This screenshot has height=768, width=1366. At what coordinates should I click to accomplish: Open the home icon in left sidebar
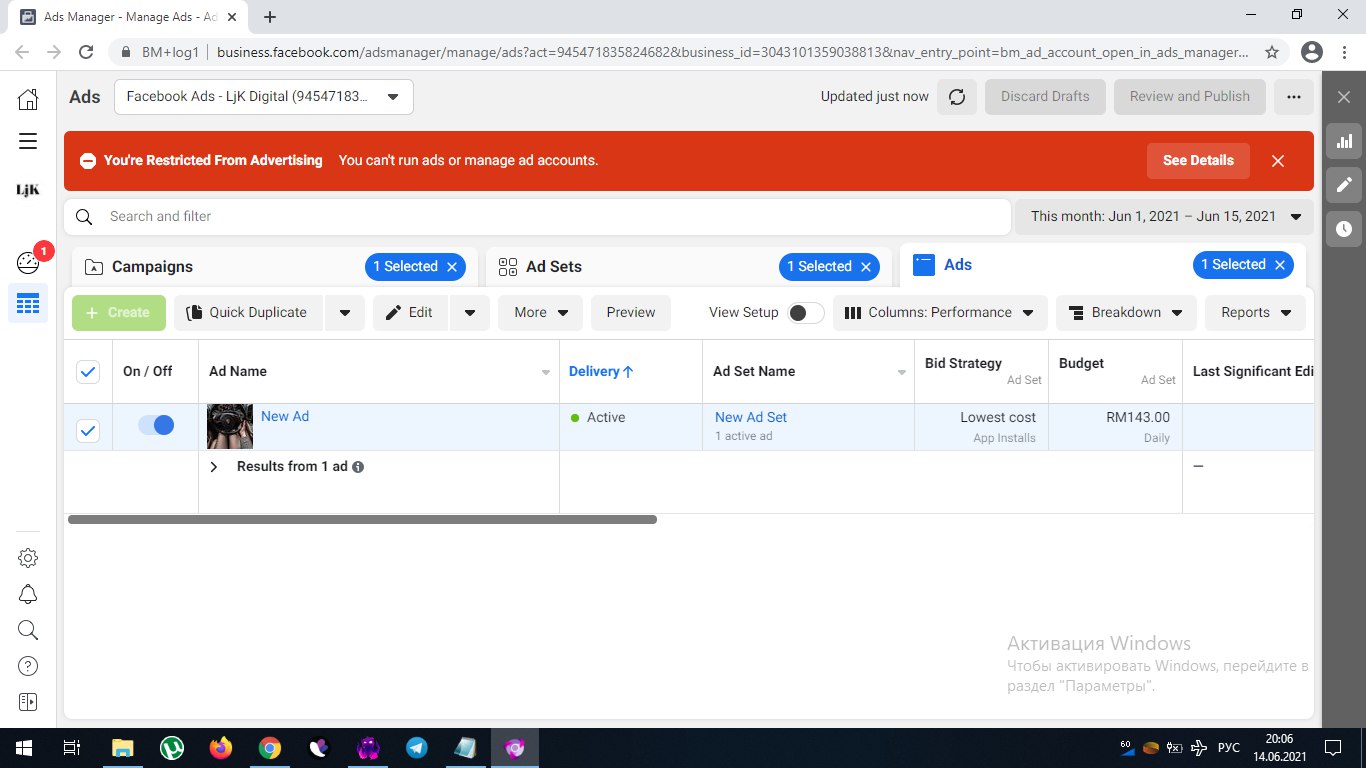(28, 98)
